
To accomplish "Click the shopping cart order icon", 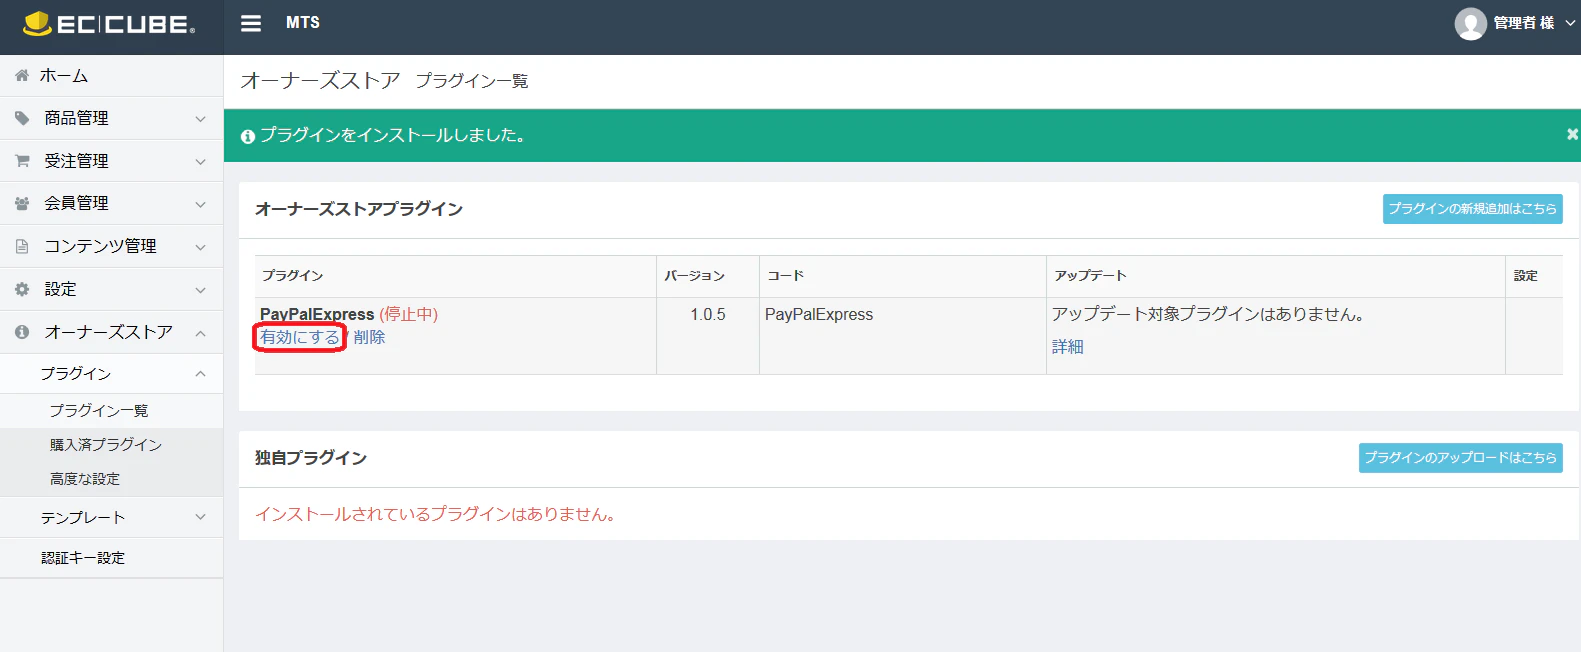I will click(22, 161).
